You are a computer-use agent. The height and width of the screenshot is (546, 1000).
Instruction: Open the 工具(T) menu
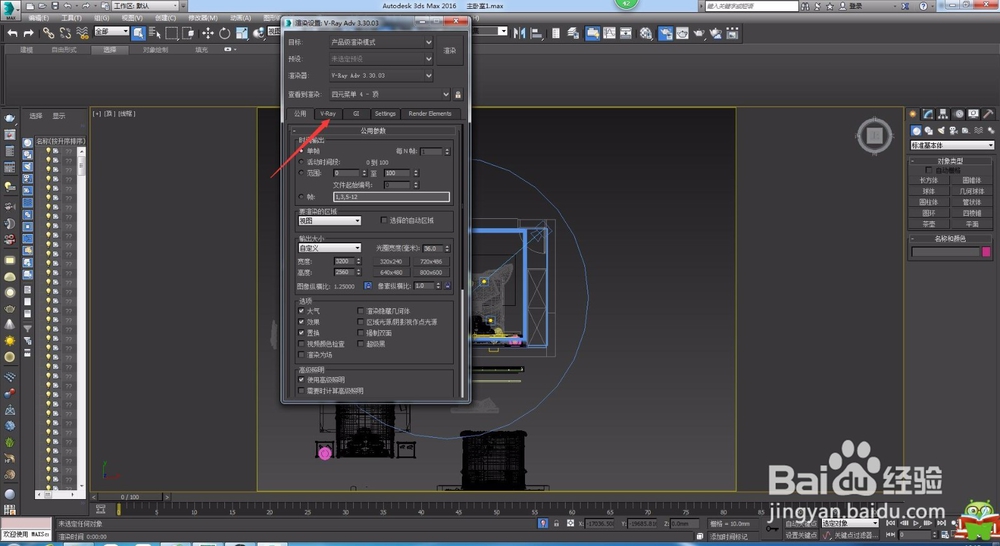(71, 18)
